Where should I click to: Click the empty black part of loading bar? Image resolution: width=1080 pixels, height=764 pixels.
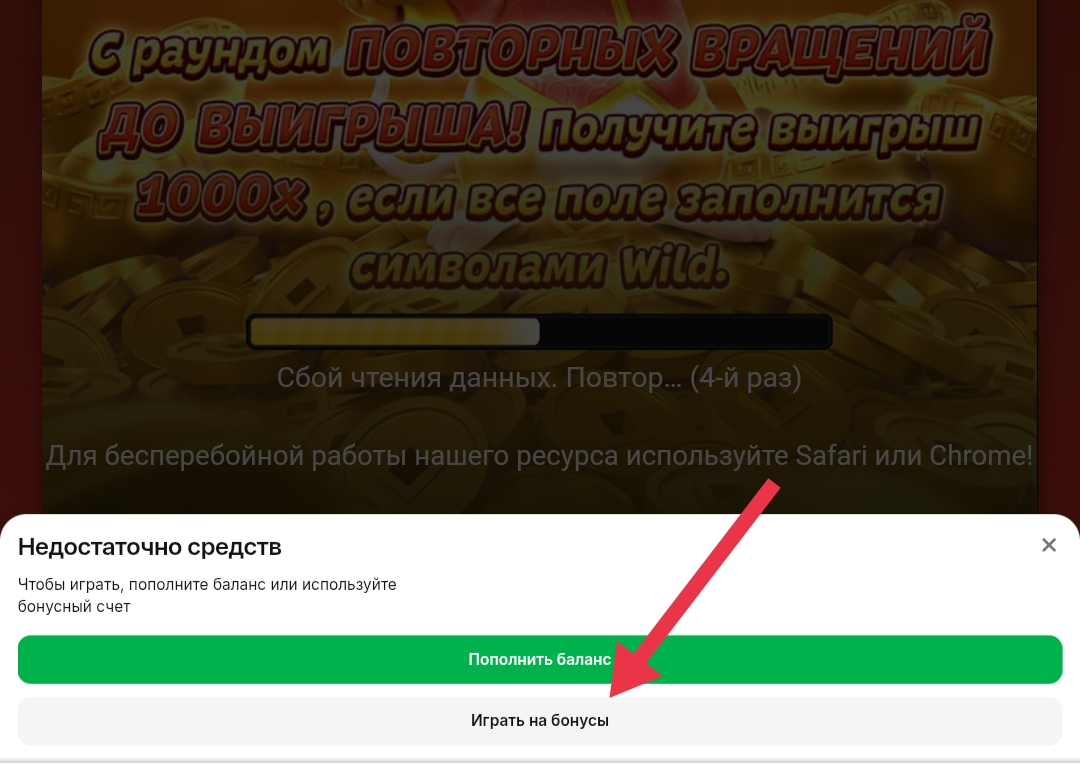tap(684, 332)
